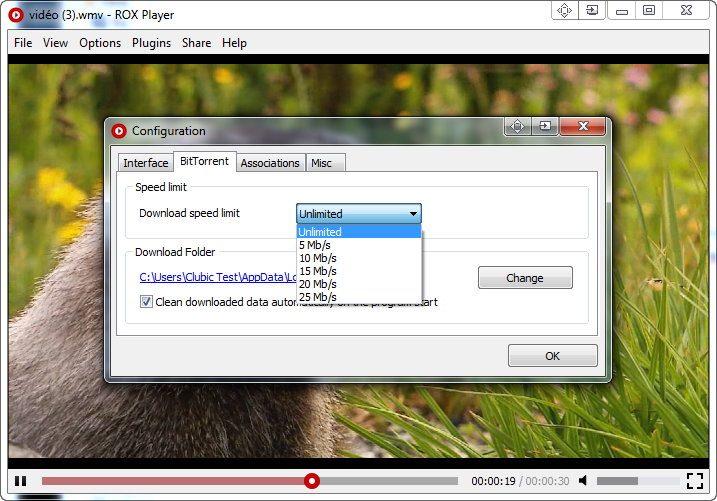The width and height of the screenshot is (717, 501).
Task: Click the volume slider bar
Action: [630, 481]
